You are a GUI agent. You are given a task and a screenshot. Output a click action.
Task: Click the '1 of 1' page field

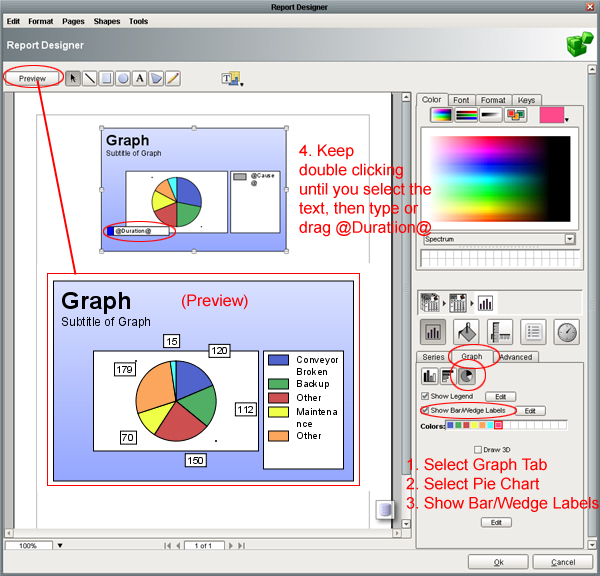click(x=204, y=545)
